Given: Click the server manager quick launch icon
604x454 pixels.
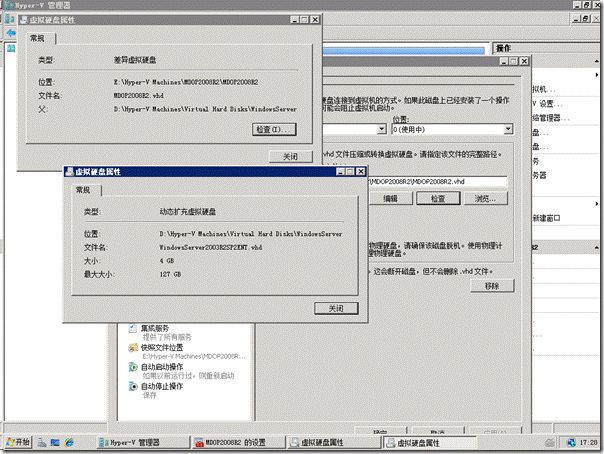Looking at the screenshot, I should click(42, 443).
